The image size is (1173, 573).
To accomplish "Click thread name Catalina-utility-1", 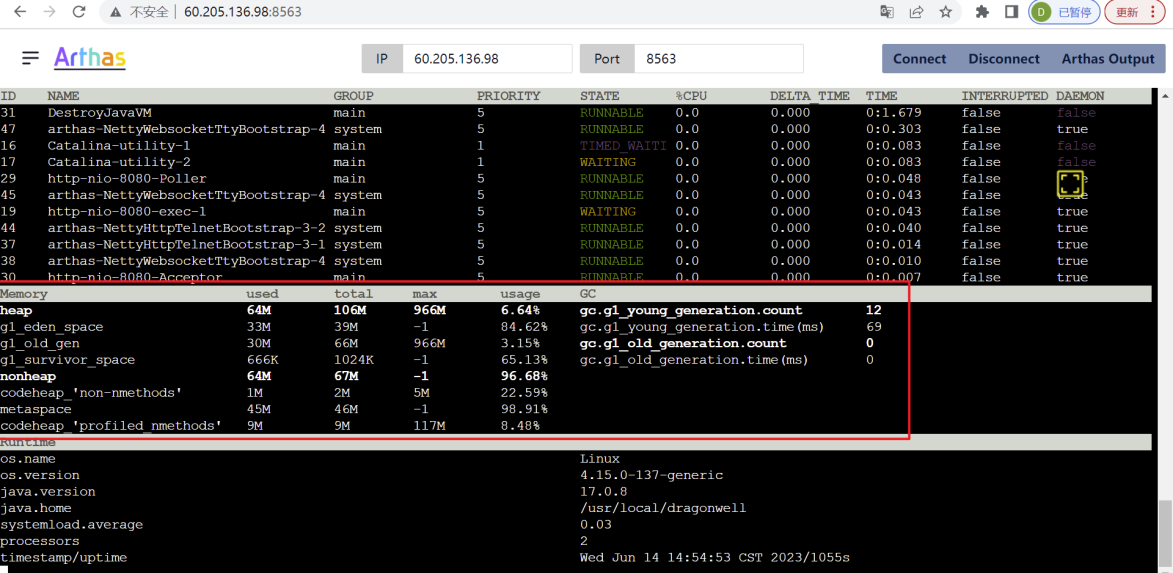I will tap(119, 145).
